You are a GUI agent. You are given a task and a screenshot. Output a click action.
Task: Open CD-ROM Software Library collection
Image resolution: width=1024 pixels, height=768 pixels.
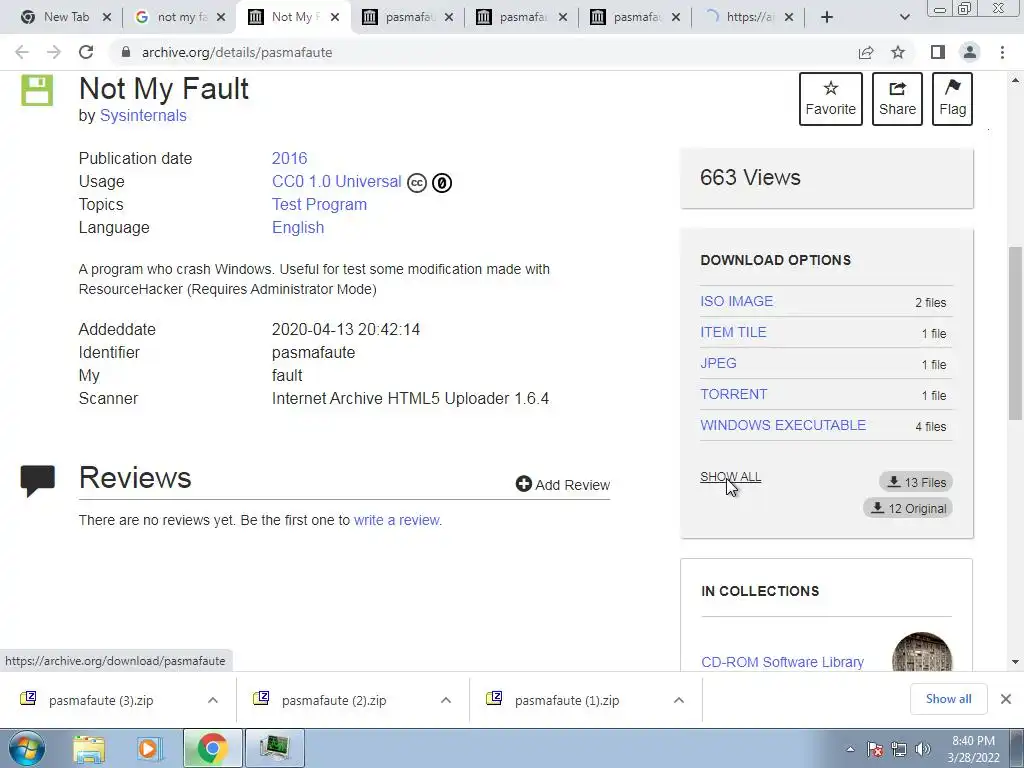tap(782, 662)
